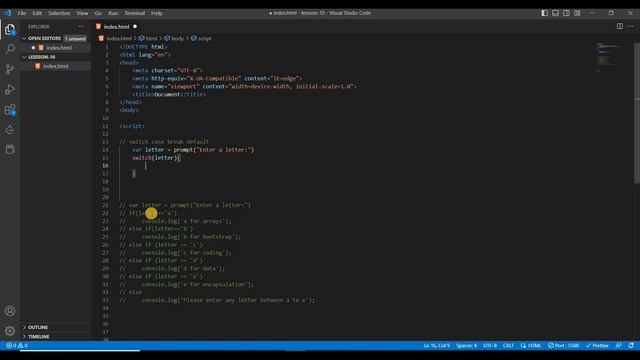Expand the Outline section
This screenshot has width=640, height=360.
56,327
